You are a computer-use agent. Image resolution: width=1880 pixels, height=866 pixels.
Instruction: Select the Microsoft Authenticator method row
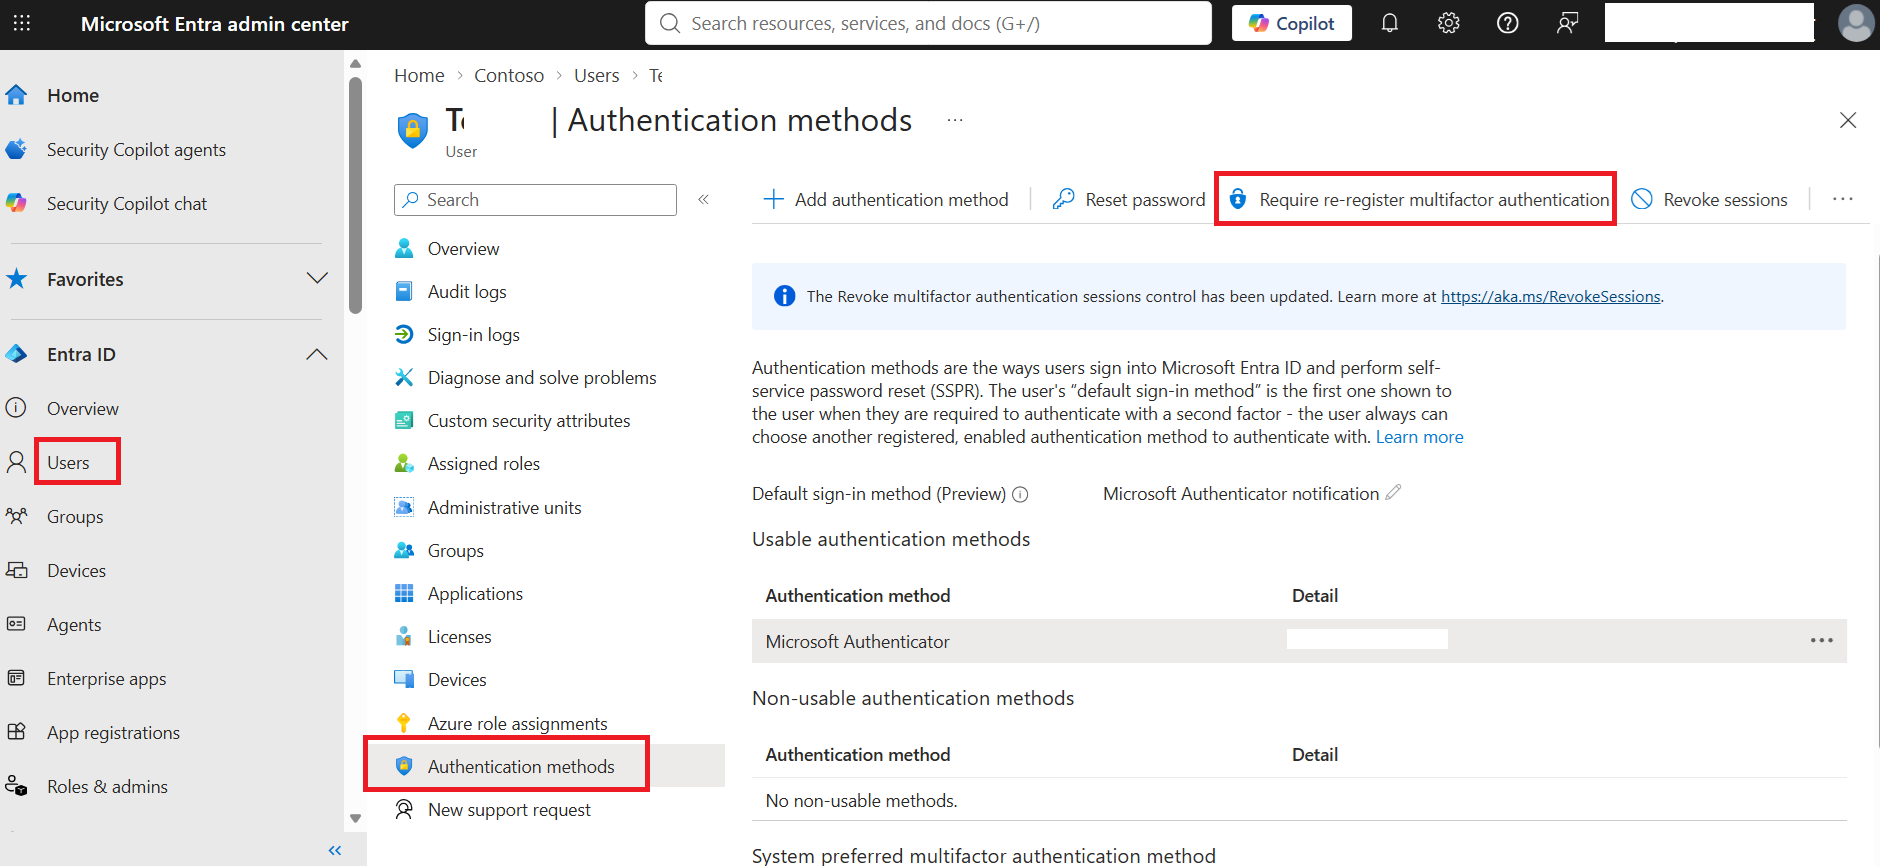pos(1299,640)
